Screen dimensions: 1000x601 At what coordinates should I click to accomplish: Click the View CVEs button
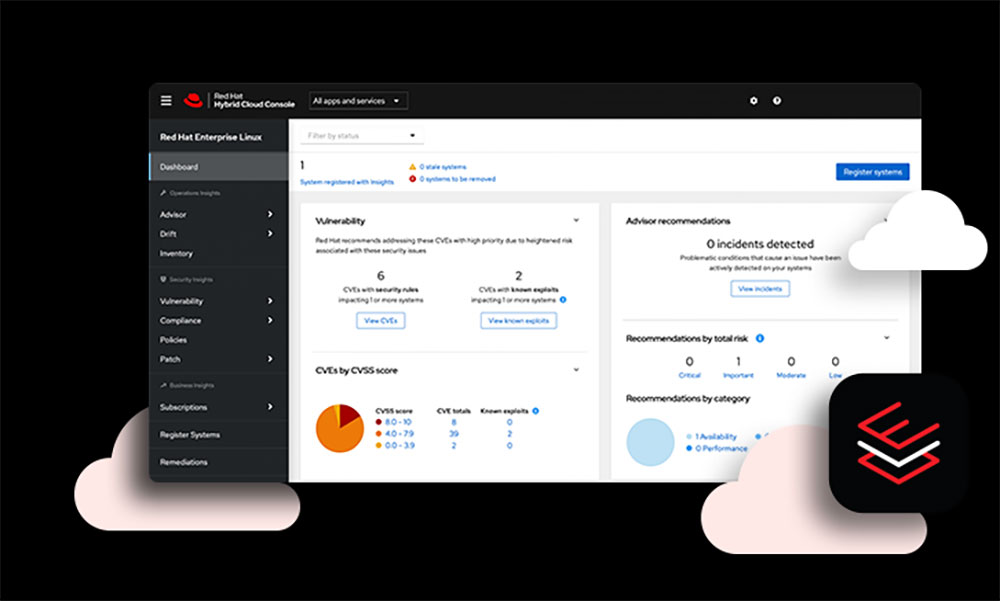[x=381, y=321]
